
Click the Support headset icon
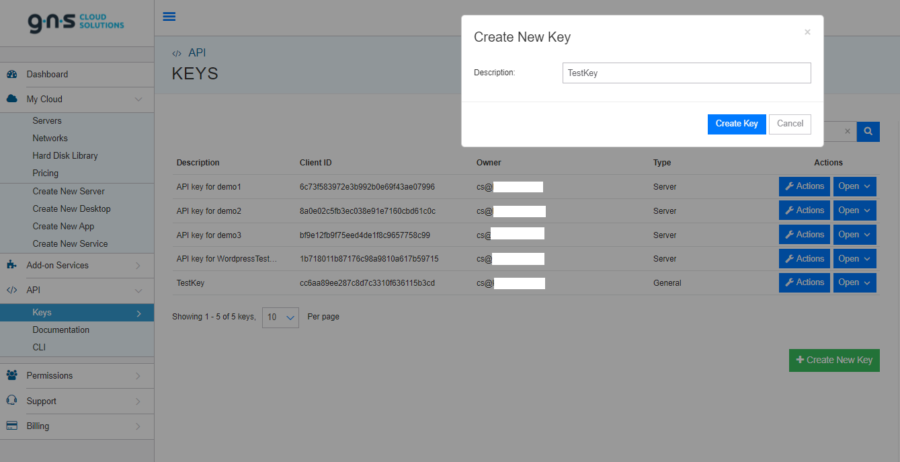(11, 401)
